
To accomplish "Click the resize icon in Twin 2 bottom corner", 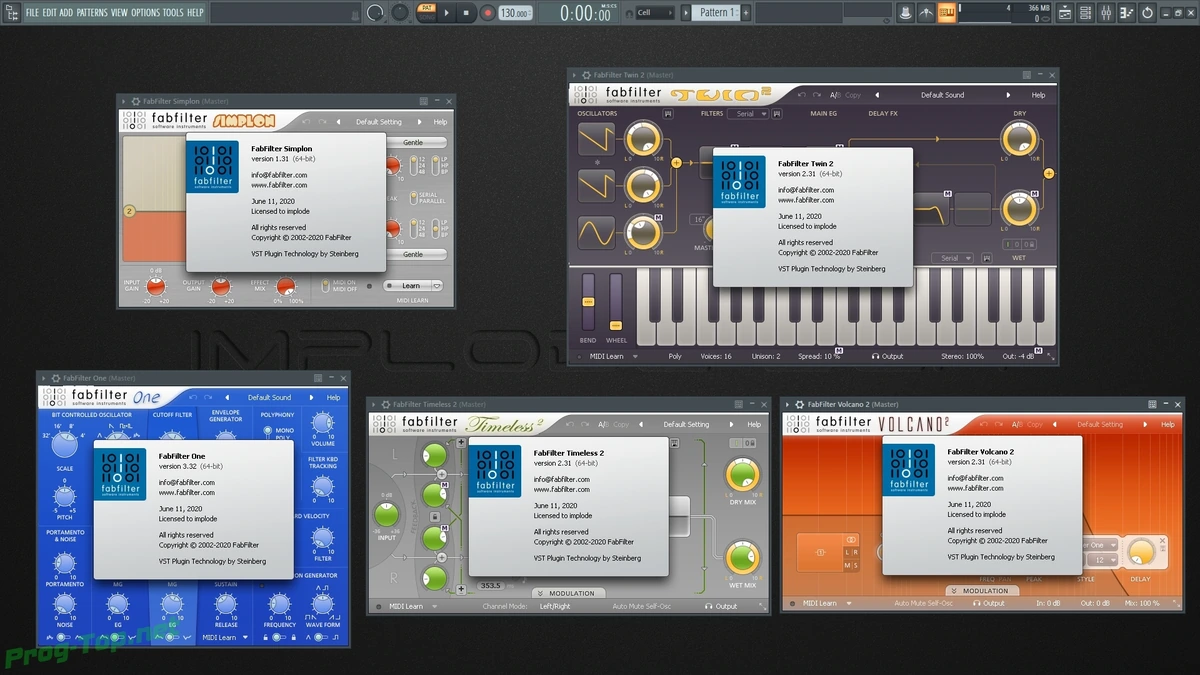I will pyautogui.click(x=1049, y=356).
